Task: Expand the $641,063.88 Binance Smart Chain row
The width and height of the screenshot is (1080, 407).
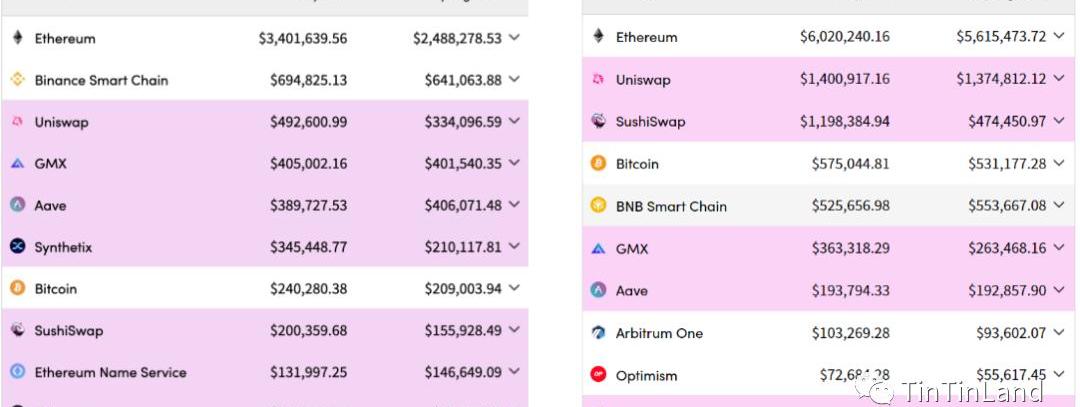Action: (514, 80)
